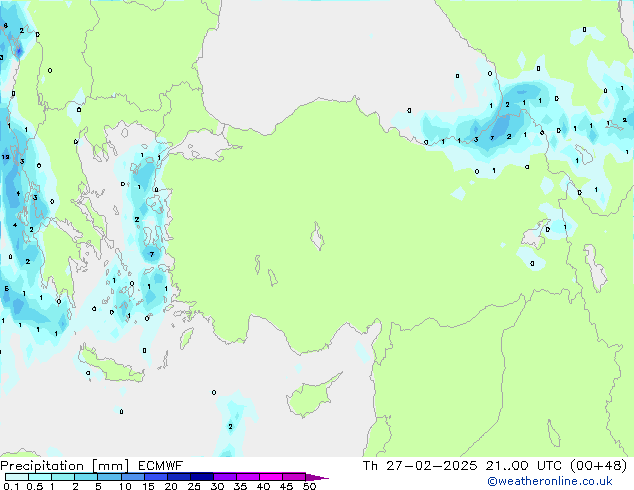This screenshot has width=634, height=490.
Task: Click the over-50 mm legend arrow tip
Action: click(x=317, y=477)
